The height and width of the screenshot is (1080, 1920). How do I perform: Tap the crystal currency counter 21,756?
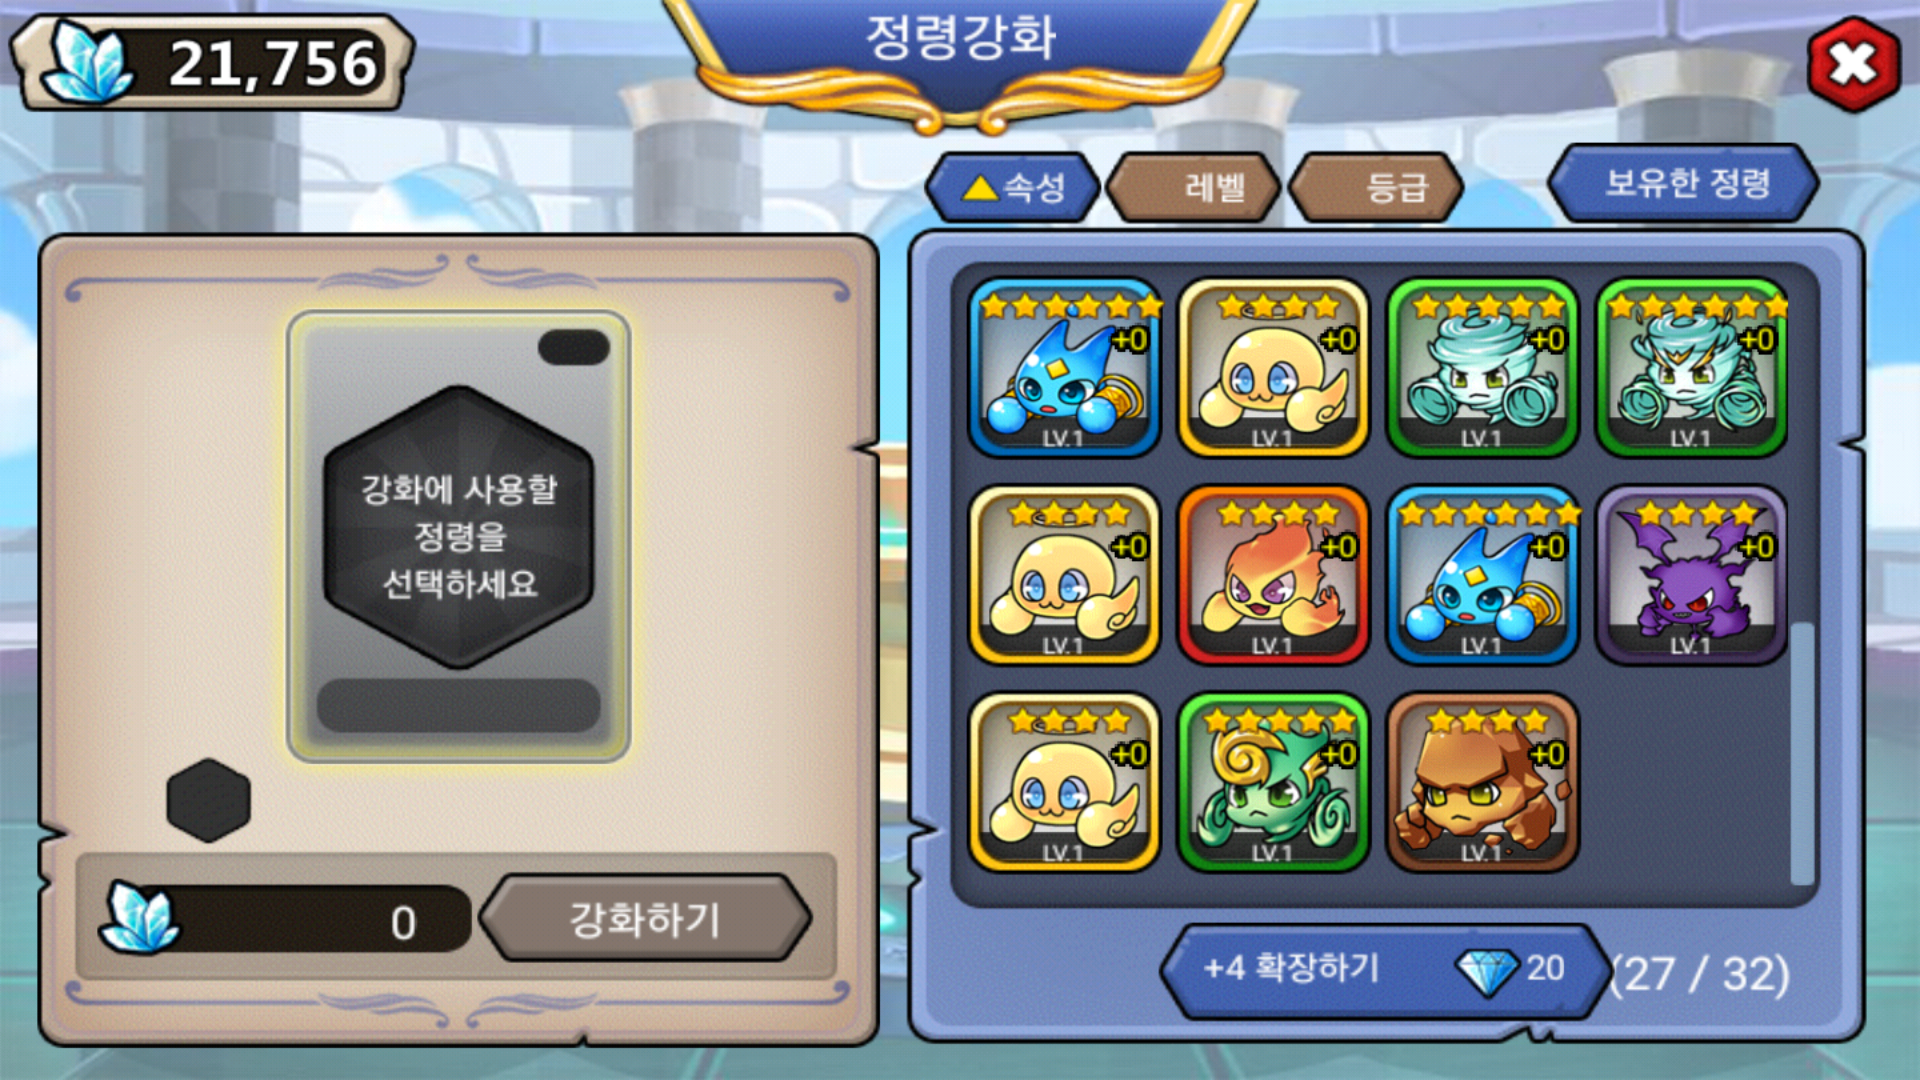[x=212, y=63]
